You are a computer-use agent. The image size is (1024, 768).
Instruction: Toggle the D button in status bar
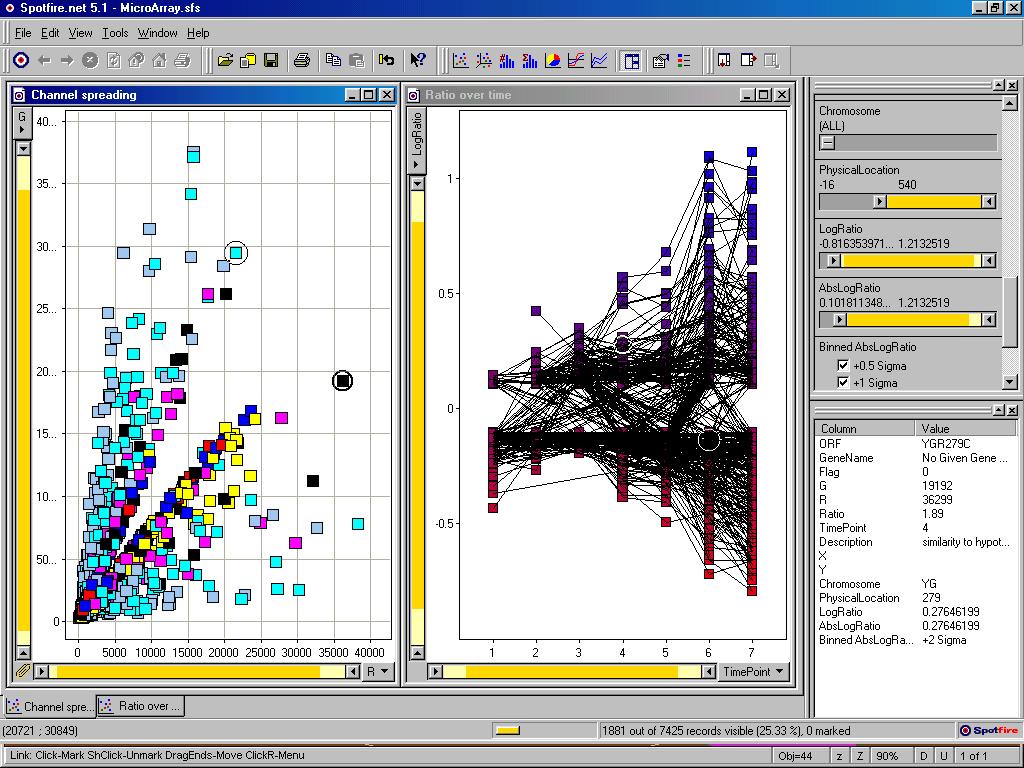pyautogui.click(x=923, y=756)
